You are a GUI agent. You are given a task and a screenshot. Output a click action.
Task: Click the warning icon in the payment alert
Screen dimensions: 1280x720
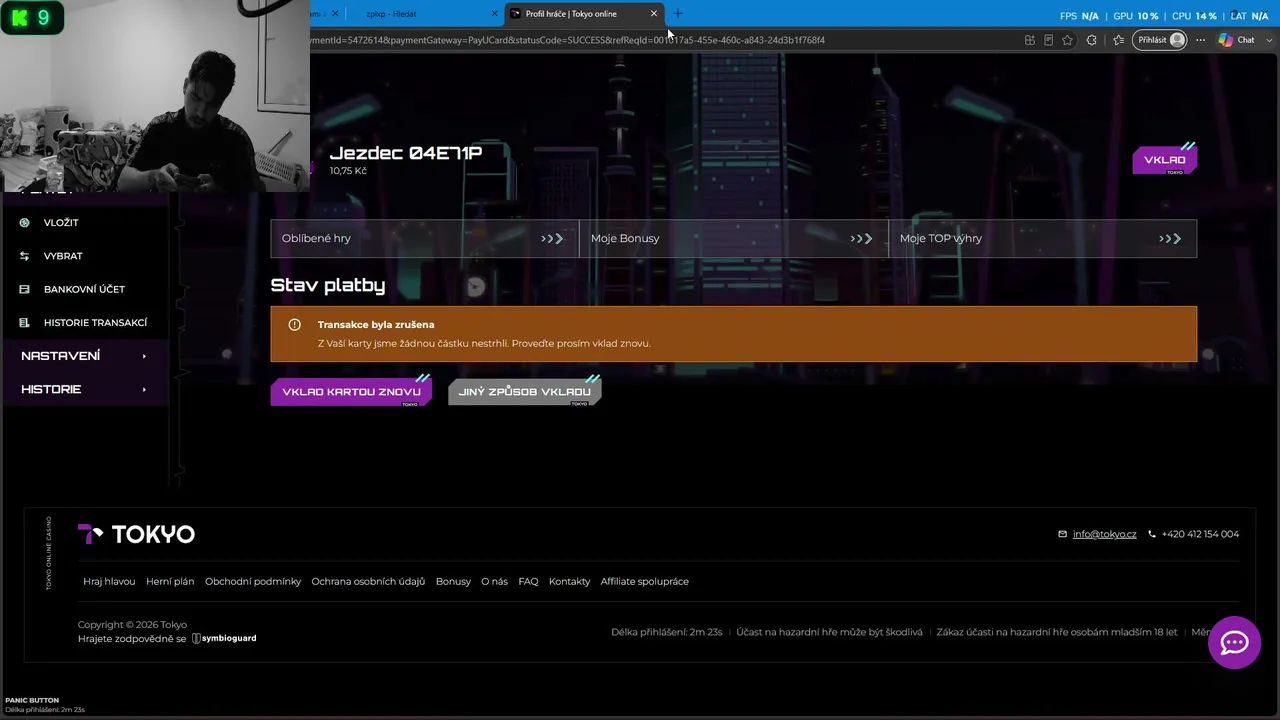coord(294,324)
